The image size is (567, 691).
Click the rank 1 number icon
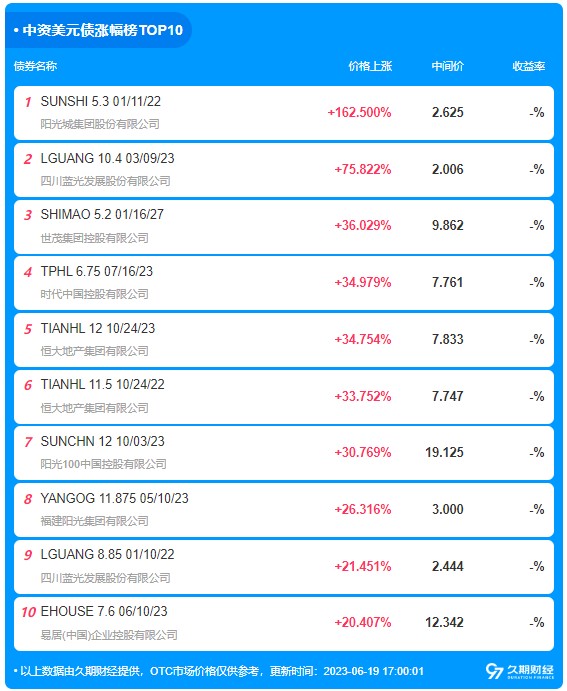tap(28, 102)
